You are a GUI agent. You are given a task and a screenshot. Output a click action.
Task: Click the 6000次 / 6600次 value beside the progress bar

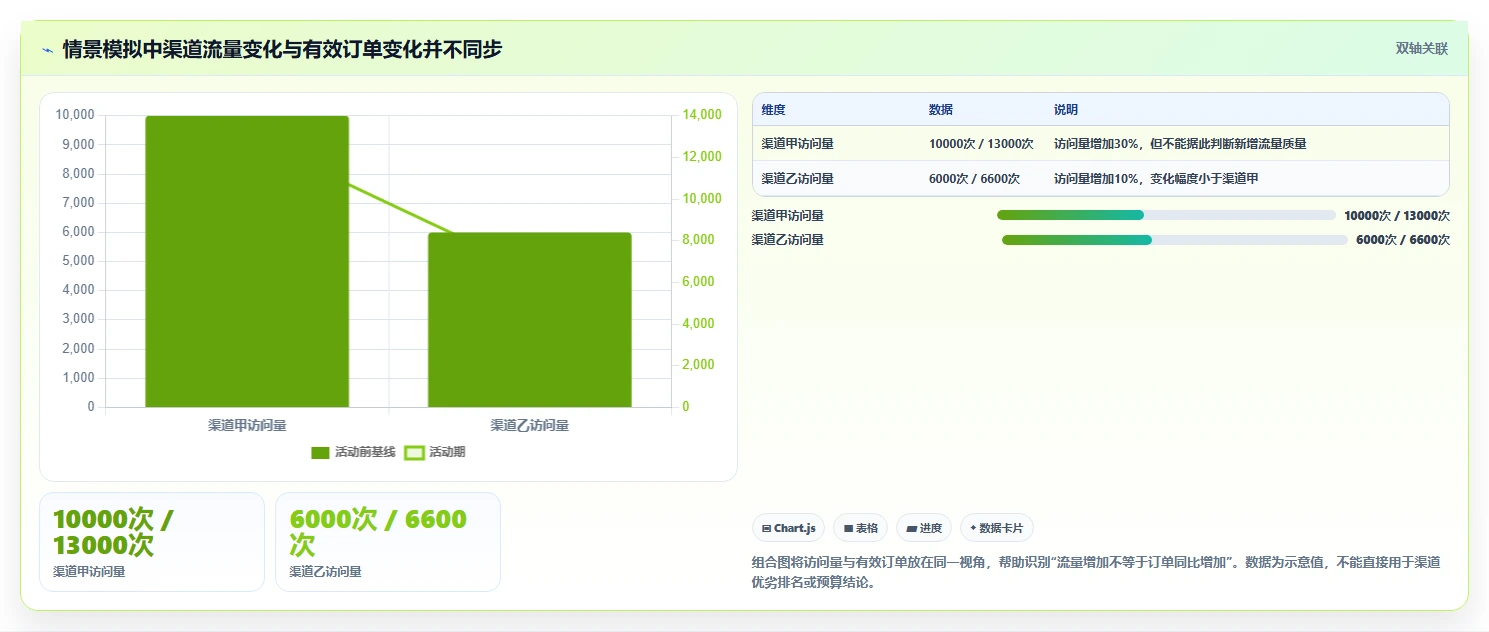[x=1403, y=240]
